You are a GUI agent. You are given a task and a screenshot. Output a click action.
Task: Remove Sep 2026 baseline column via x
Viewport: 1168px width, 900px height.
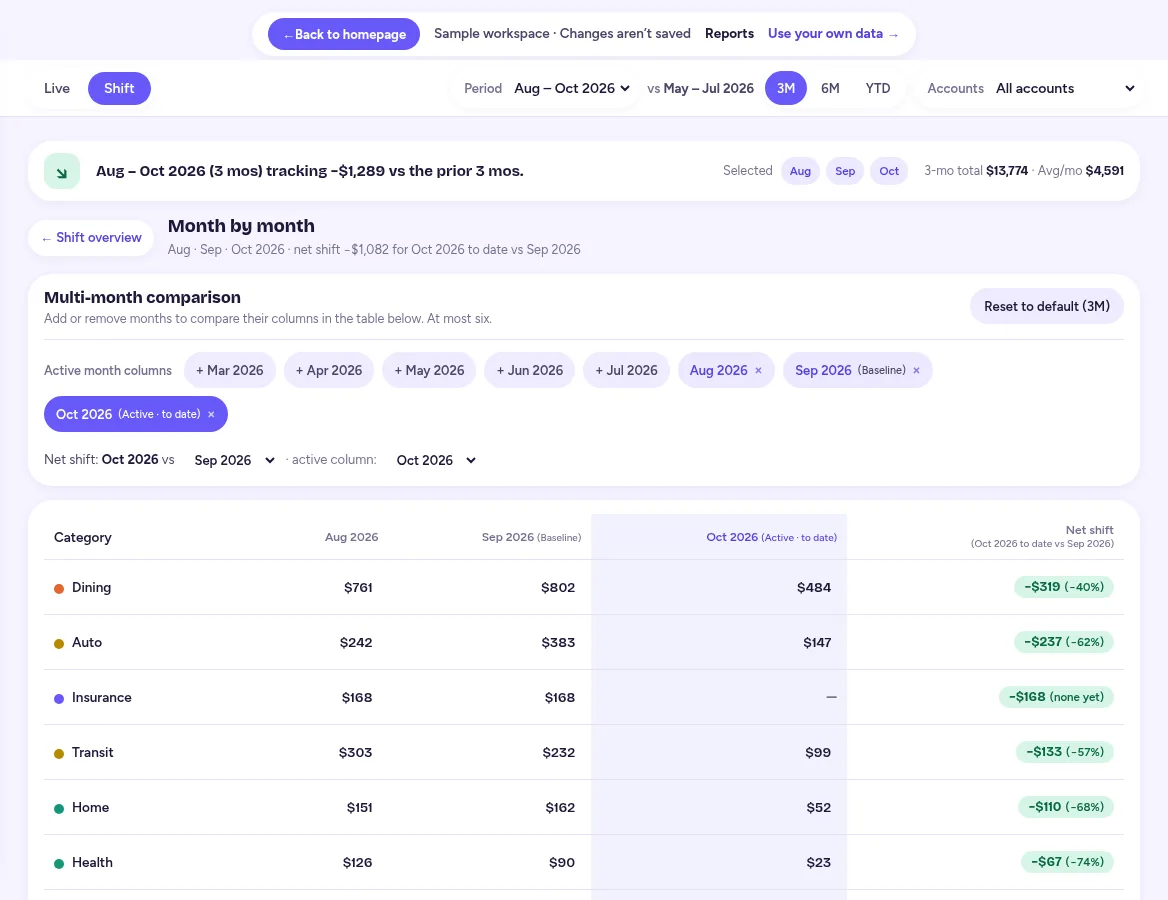(916, 370)
